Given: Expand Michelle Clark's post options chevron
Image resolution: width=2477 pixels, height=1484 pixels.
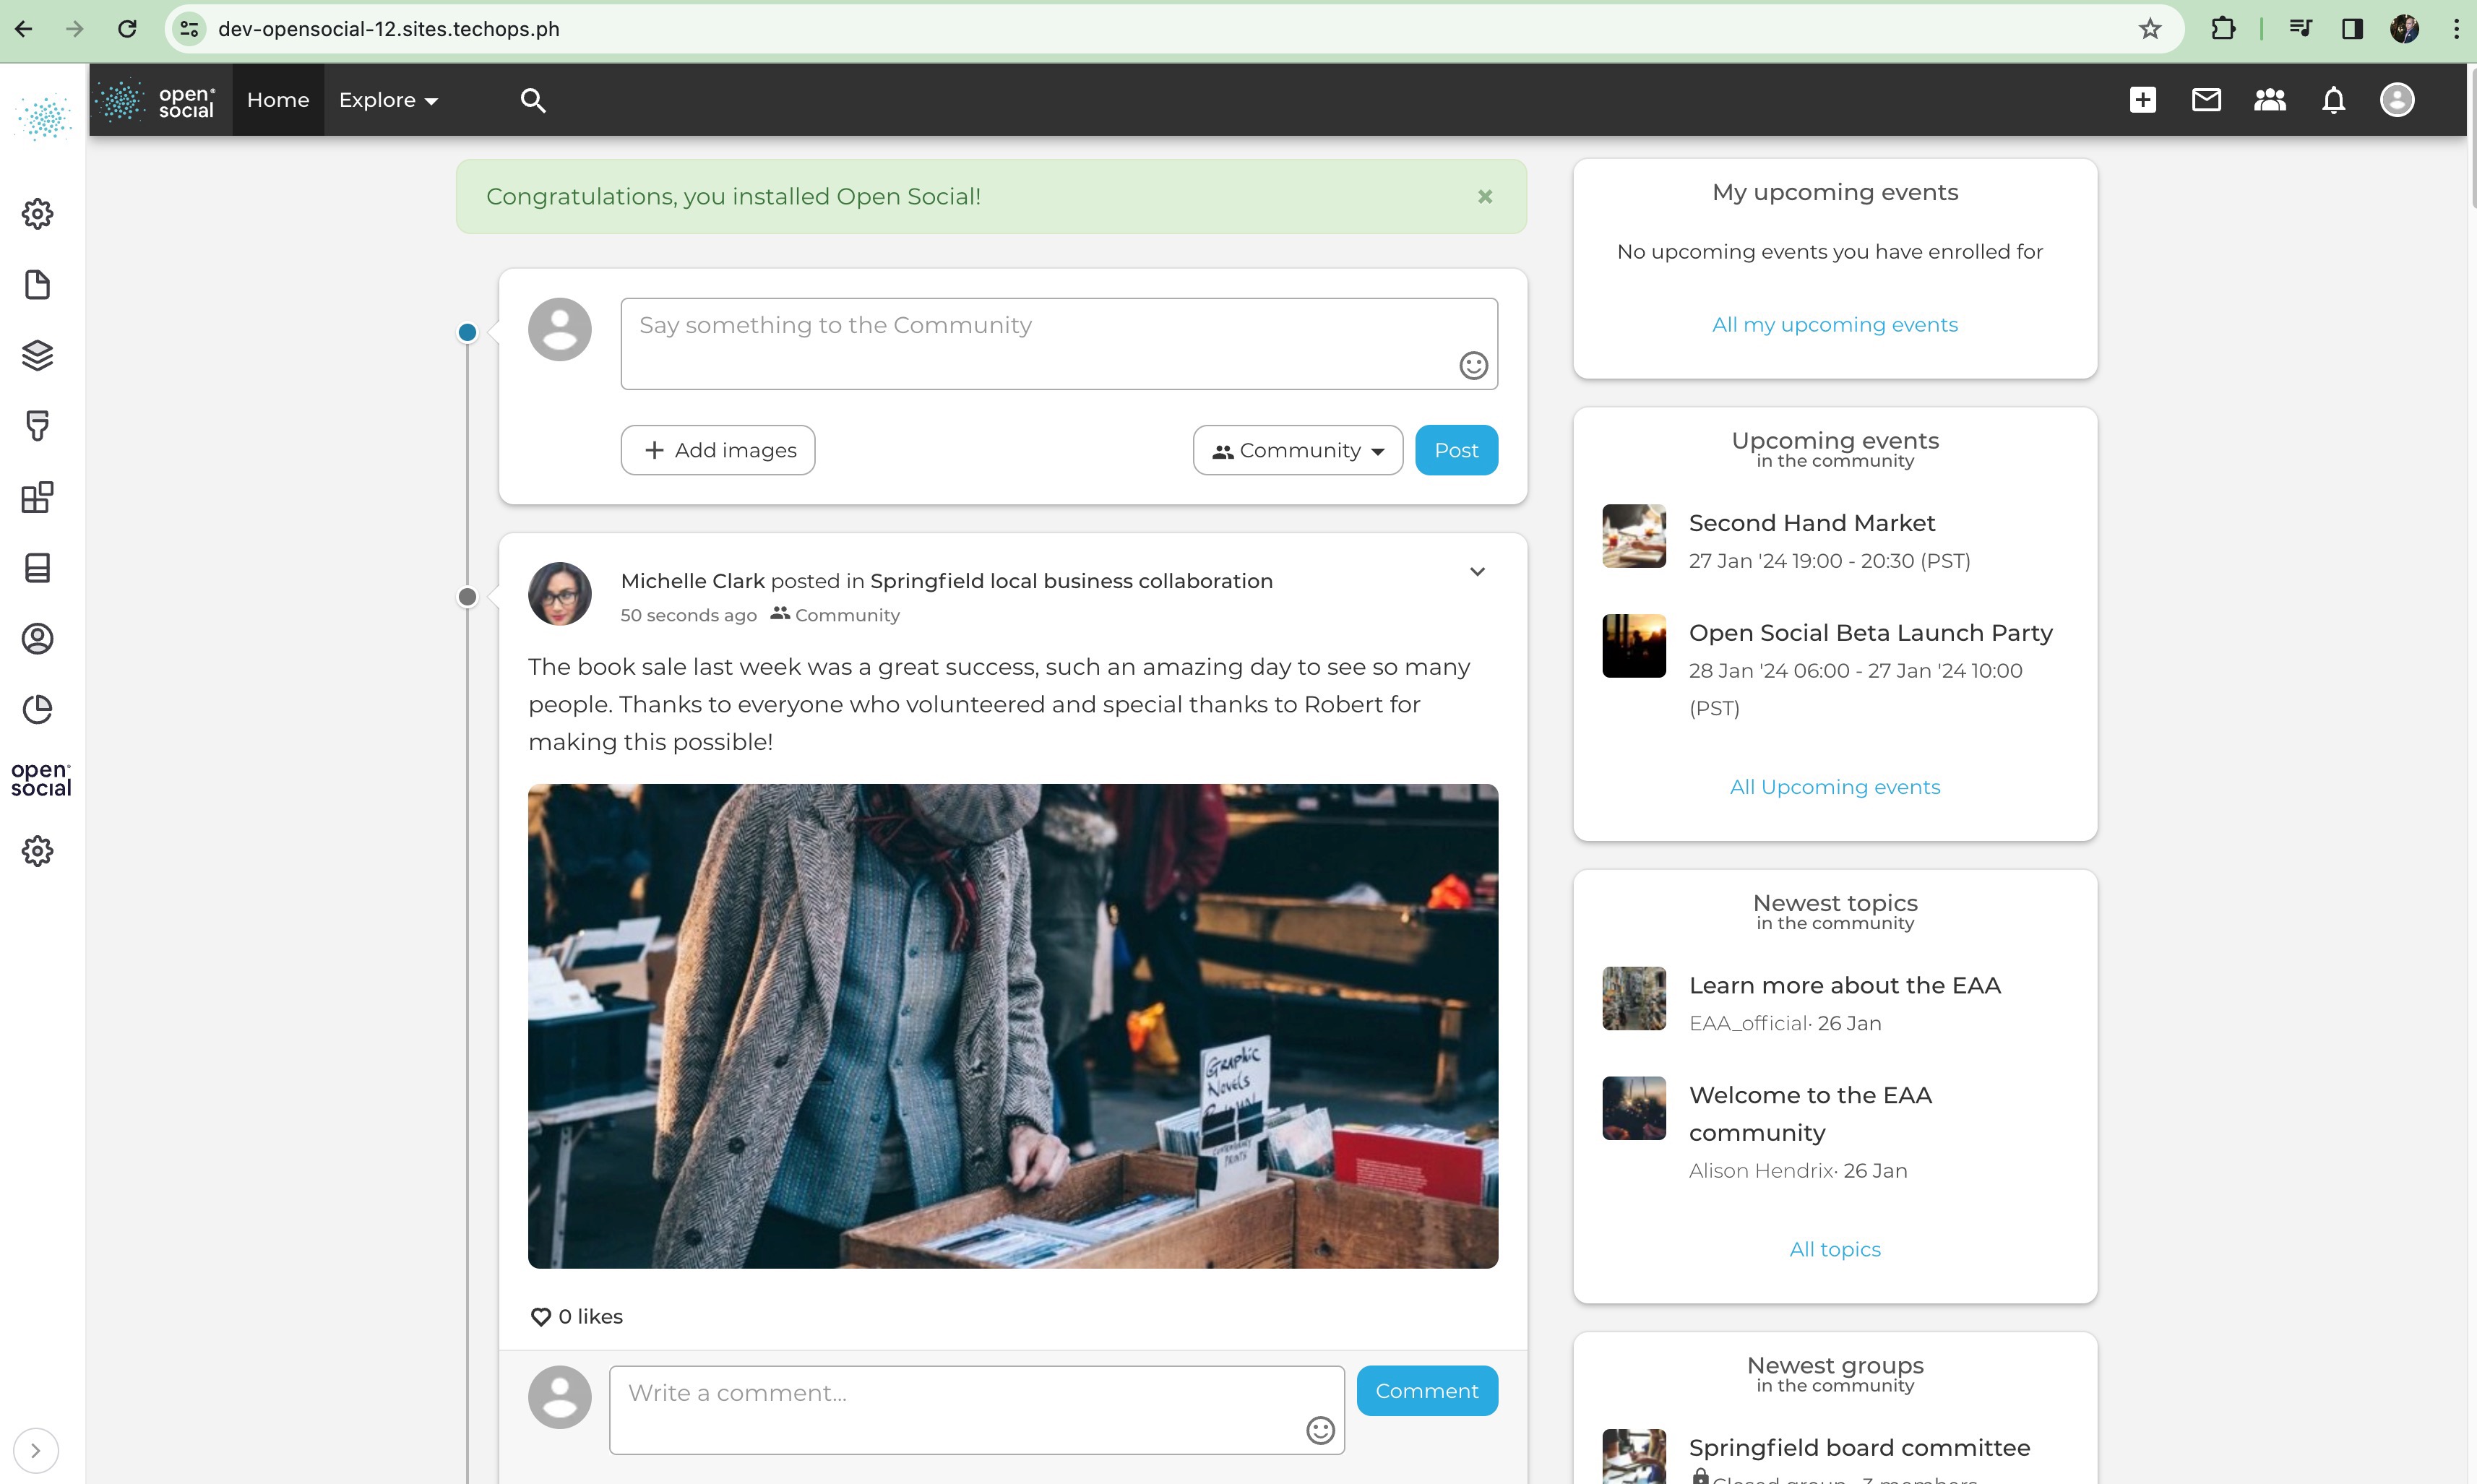Looking at the screenshot, I should (x=1476, y=572).
